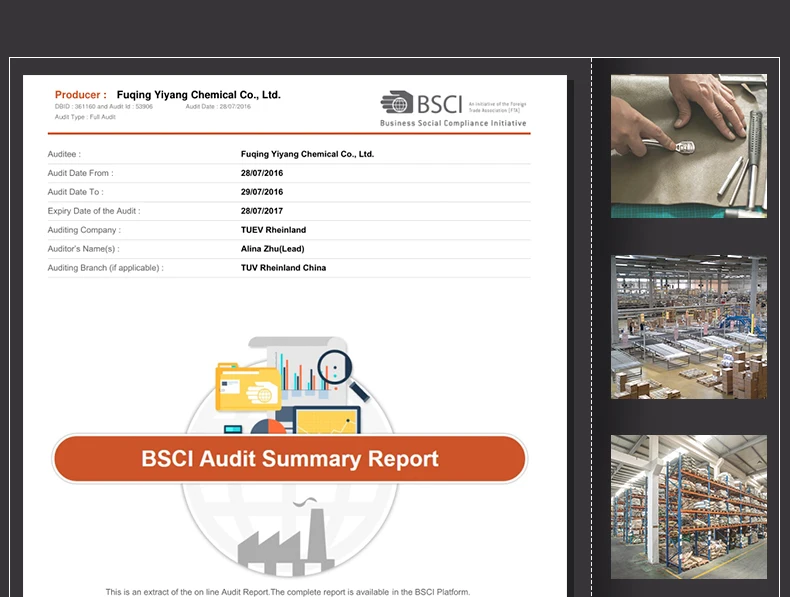Click the 'Producer :' label
This screenshot has width=790, height=597.
(x=81, y=95)
